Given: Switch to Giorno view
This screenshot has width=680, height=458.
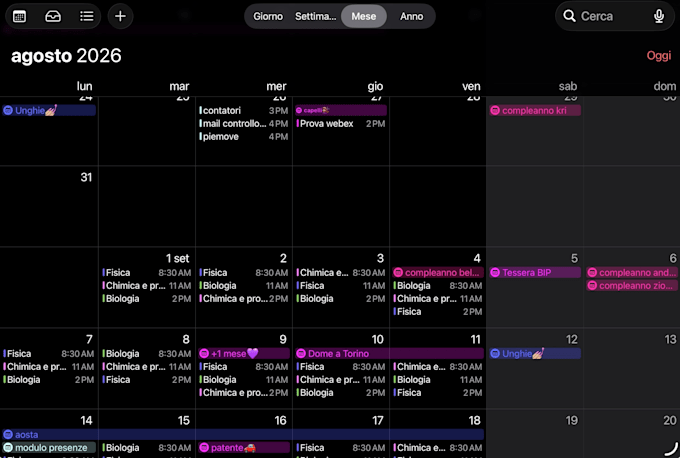Looking at the screenshot, I should tap(268, 16).
